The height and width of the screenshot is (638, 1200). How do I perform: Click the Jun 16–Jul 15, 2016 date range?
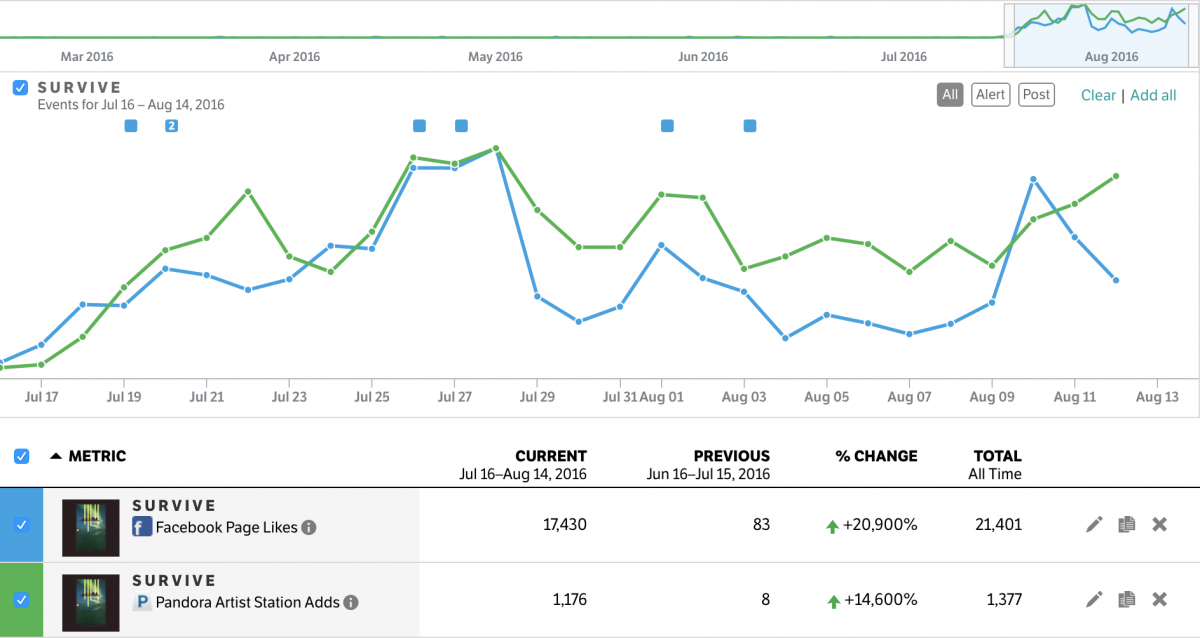[709, 474]
